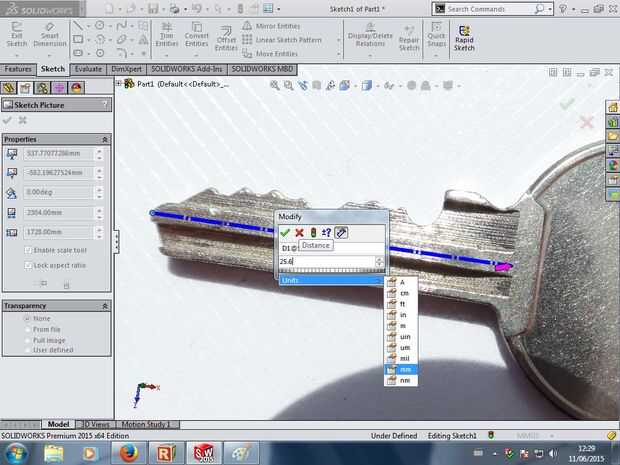Open the Units dropdown in Modify dialog

click(x=331, y=280)
